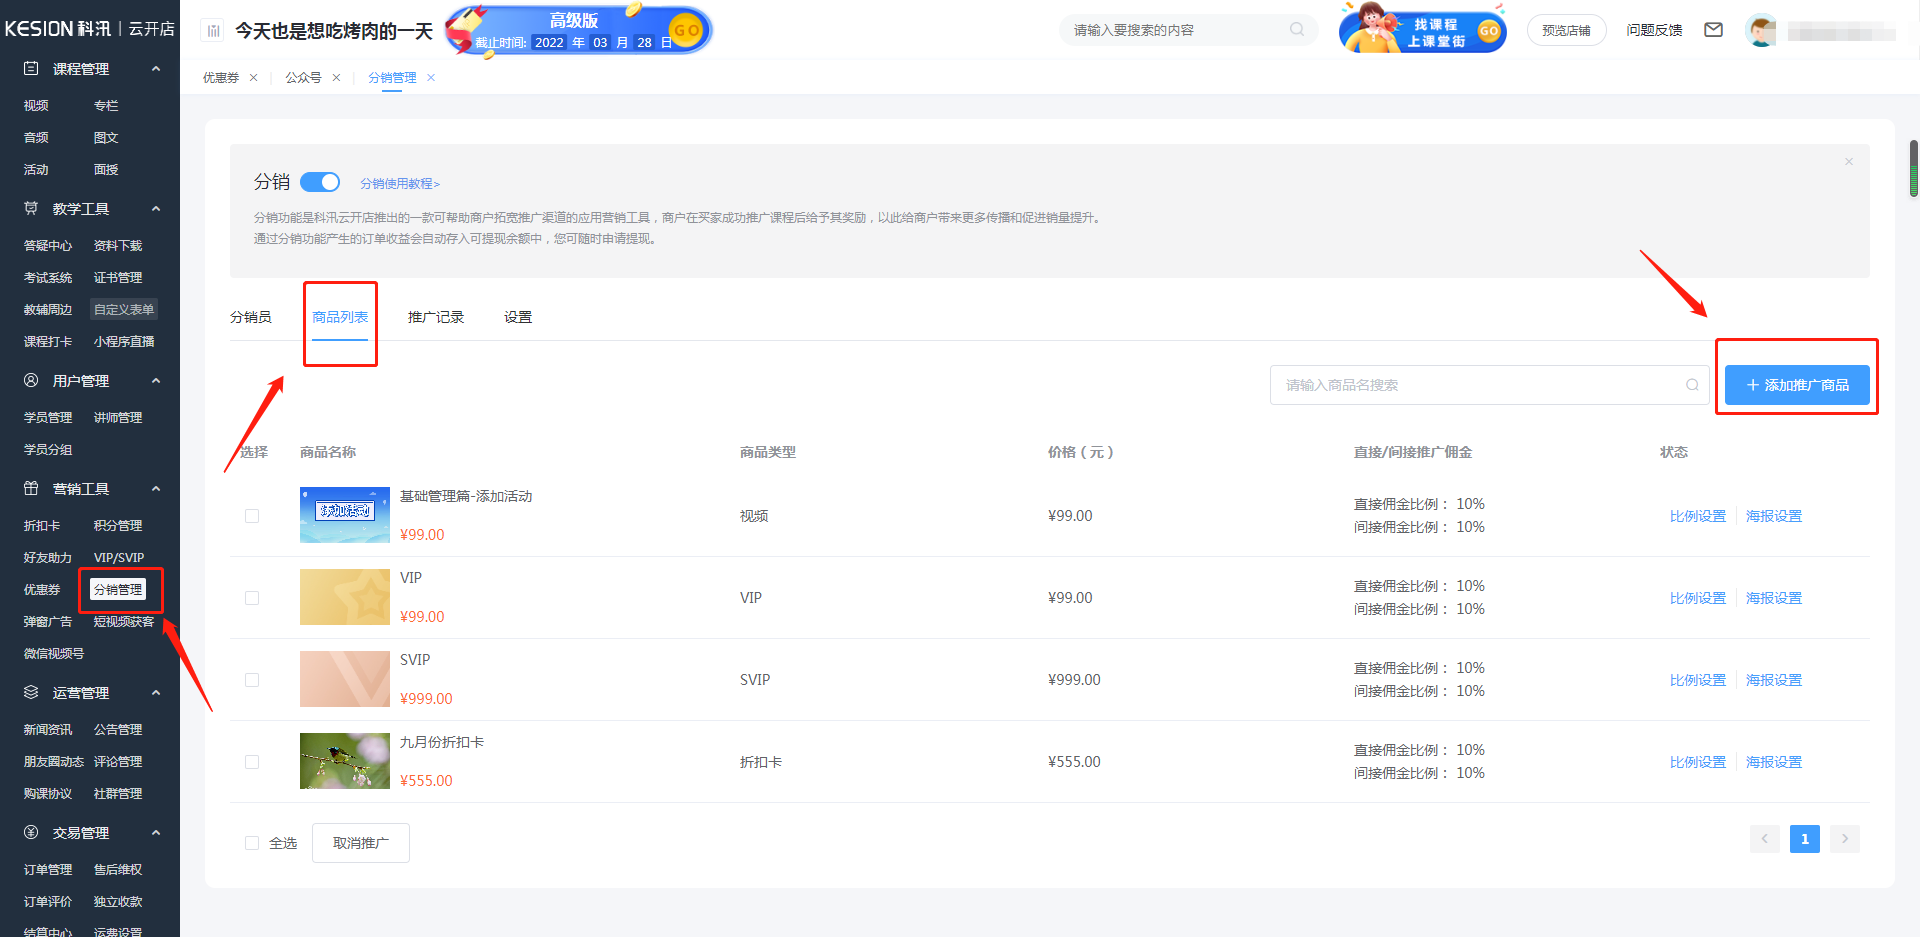Click the 用户管理 user icon

click(31, 381)
